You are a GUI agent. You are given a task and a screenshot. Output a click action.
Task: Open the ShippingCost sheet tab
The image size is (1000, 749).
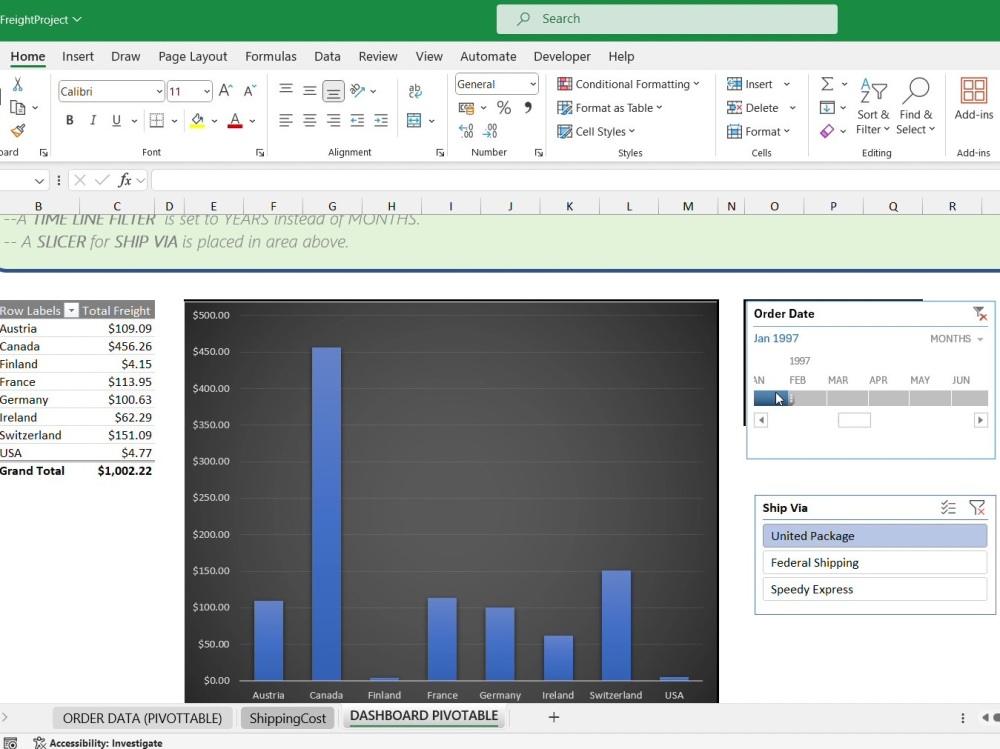287,717
